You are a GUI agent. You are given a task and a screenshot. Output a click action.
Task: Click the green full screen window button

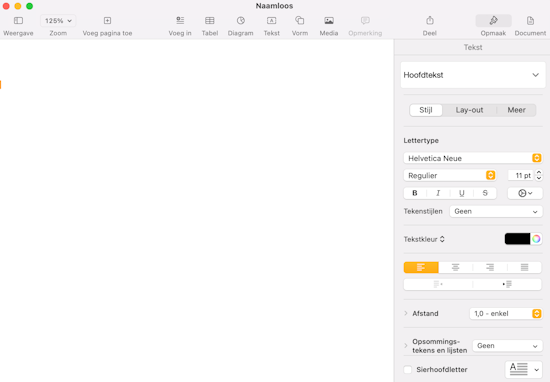[29, 6]
